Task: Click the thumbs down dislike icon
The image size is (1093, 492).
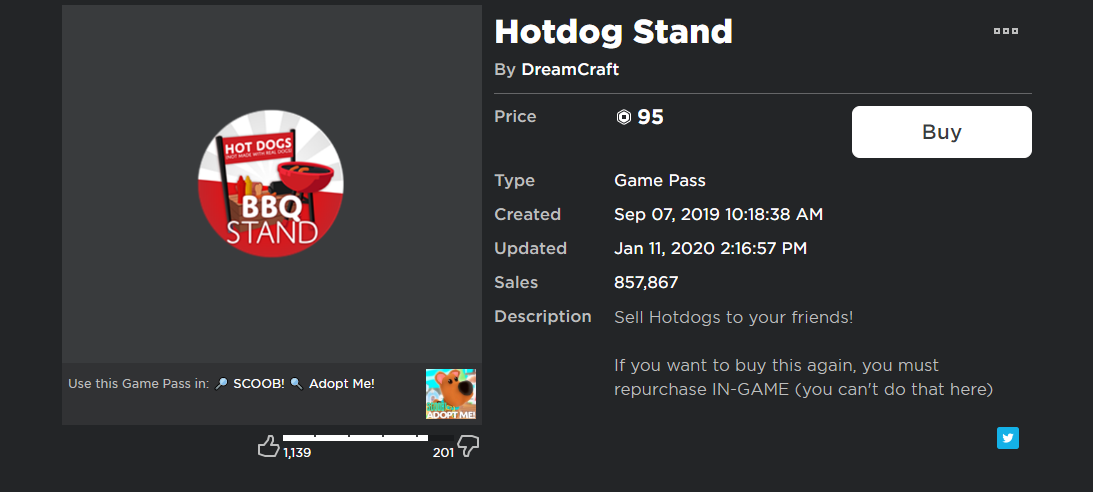Action: point(468,447)
